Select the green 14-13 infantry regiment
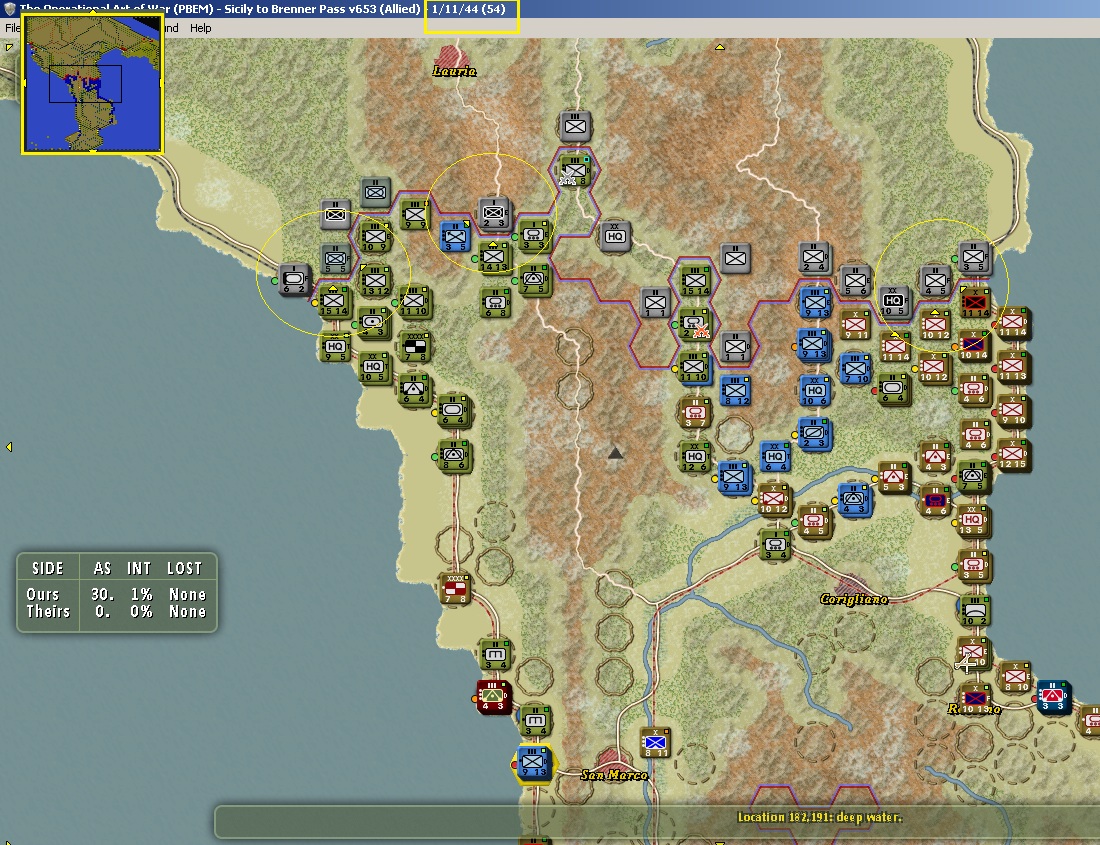1100x845 pixels. tap(493, 258)
